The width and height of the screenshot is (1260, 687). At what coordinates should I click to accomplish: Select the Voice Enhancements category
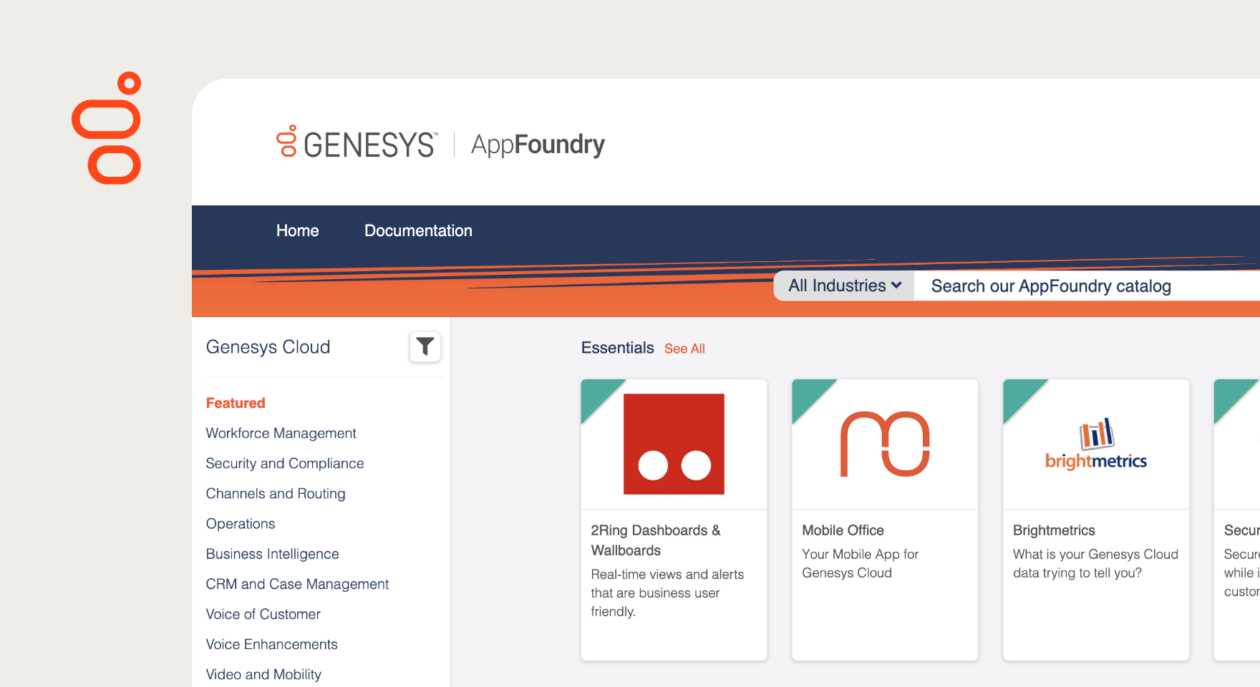pyautogui.click(x=272, y=644)
